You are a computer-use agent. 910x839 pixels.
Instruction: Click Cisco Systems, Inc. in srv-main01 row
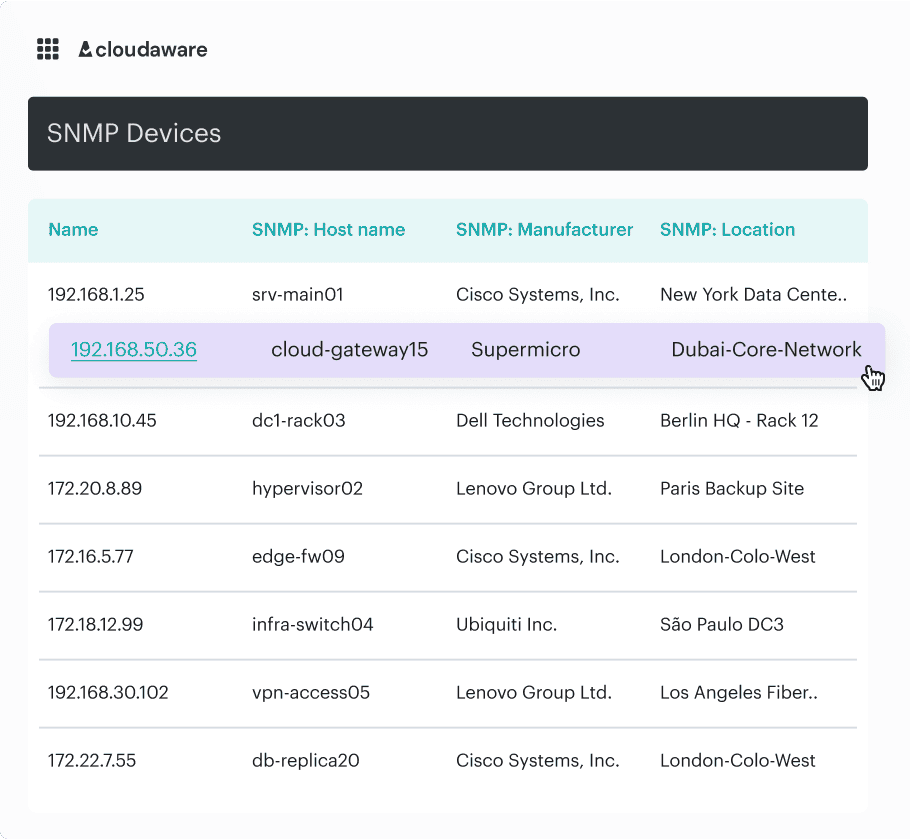[537, 294]
